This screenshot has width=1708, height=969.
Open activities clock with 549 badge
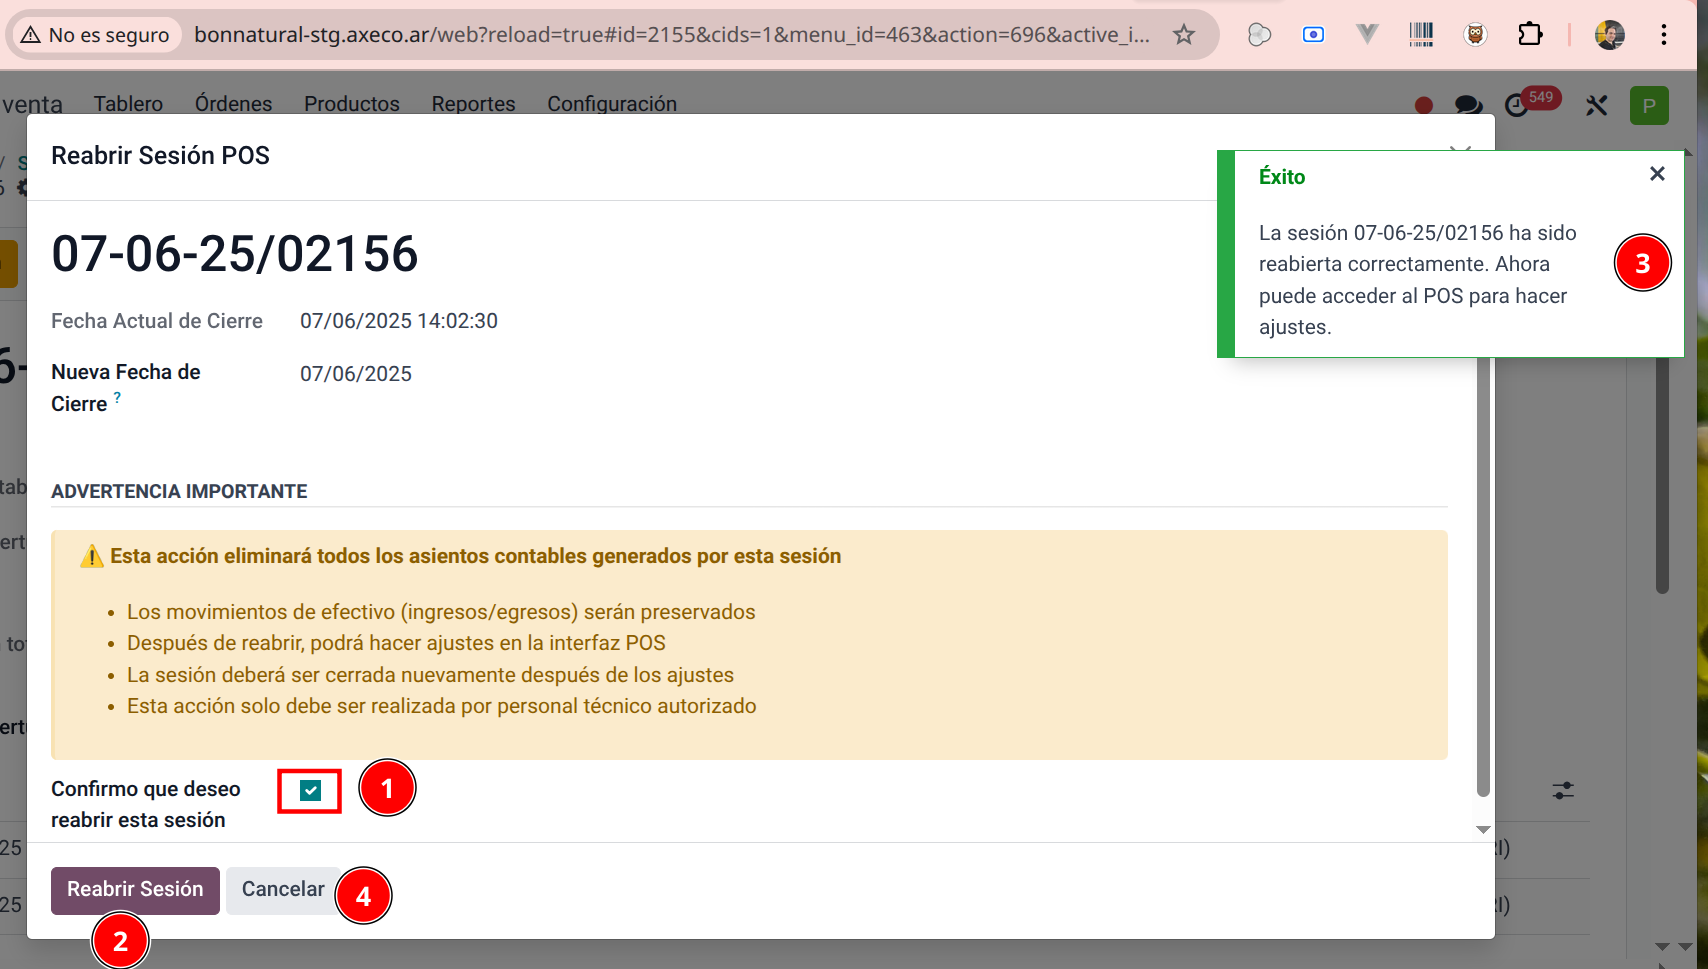[x=1518, y=105]
